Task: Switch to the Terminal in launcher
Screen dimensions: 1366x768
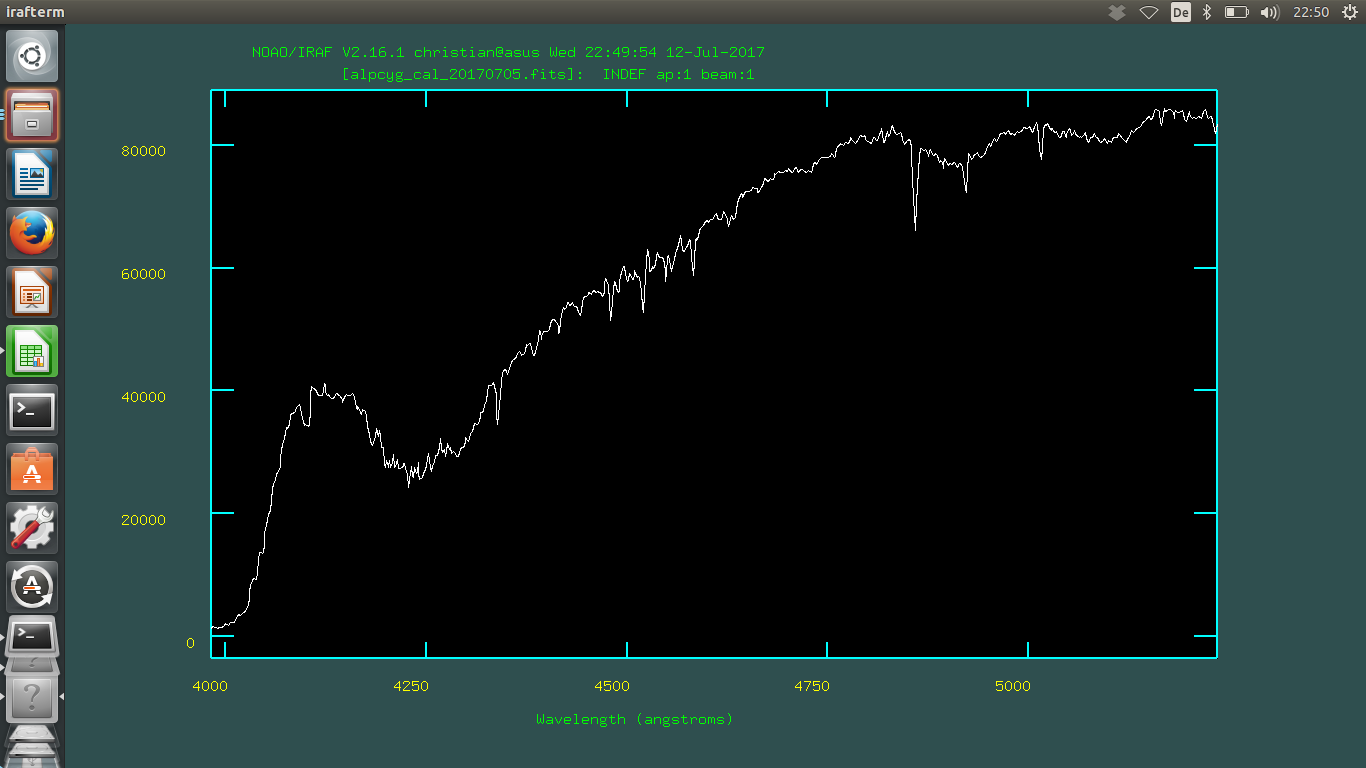Action: 33,410
